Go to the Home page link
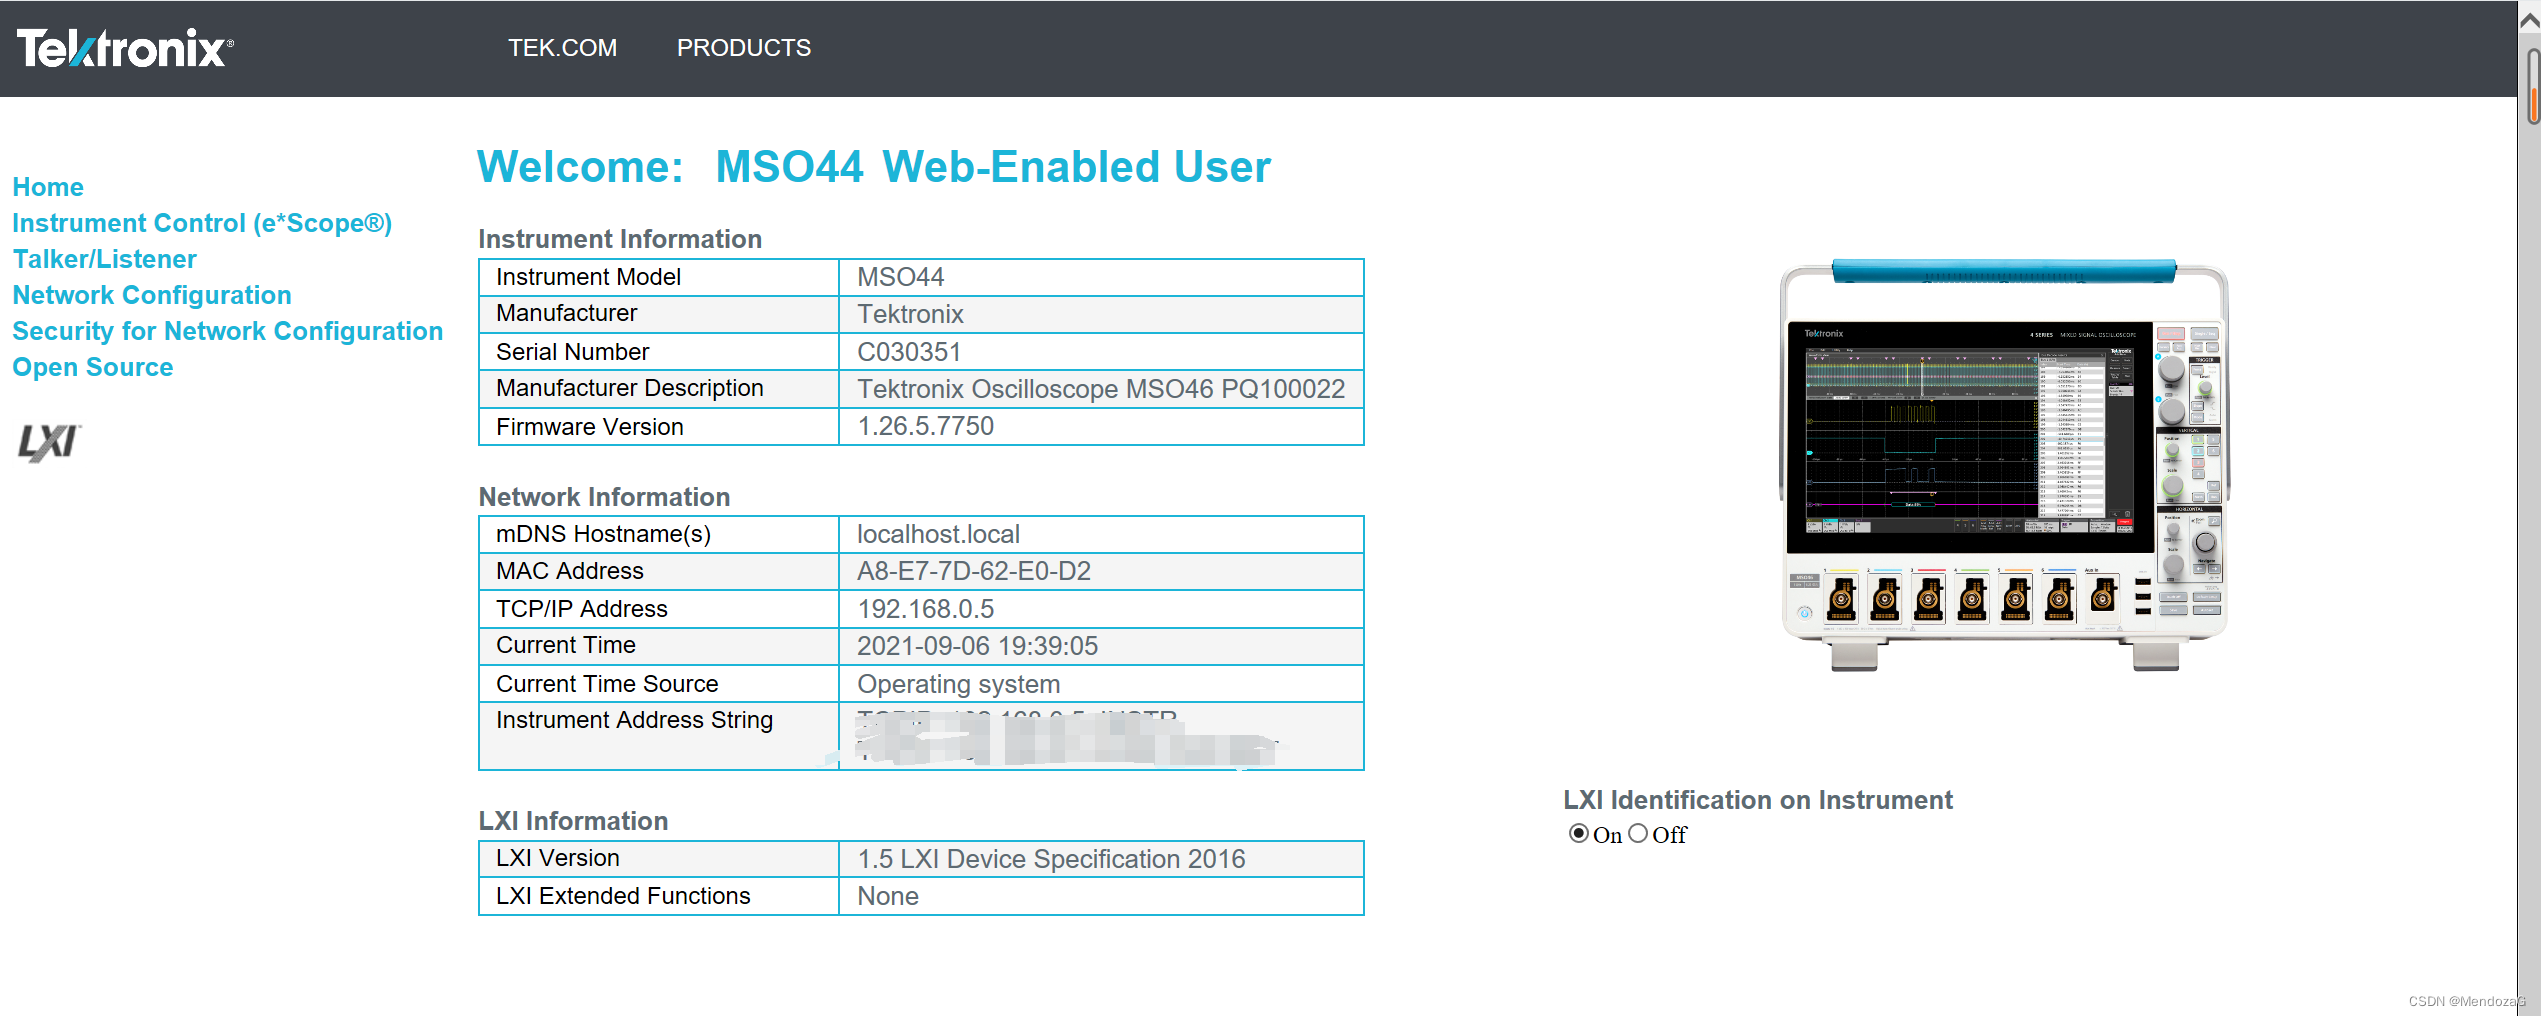 pos(48,187)
